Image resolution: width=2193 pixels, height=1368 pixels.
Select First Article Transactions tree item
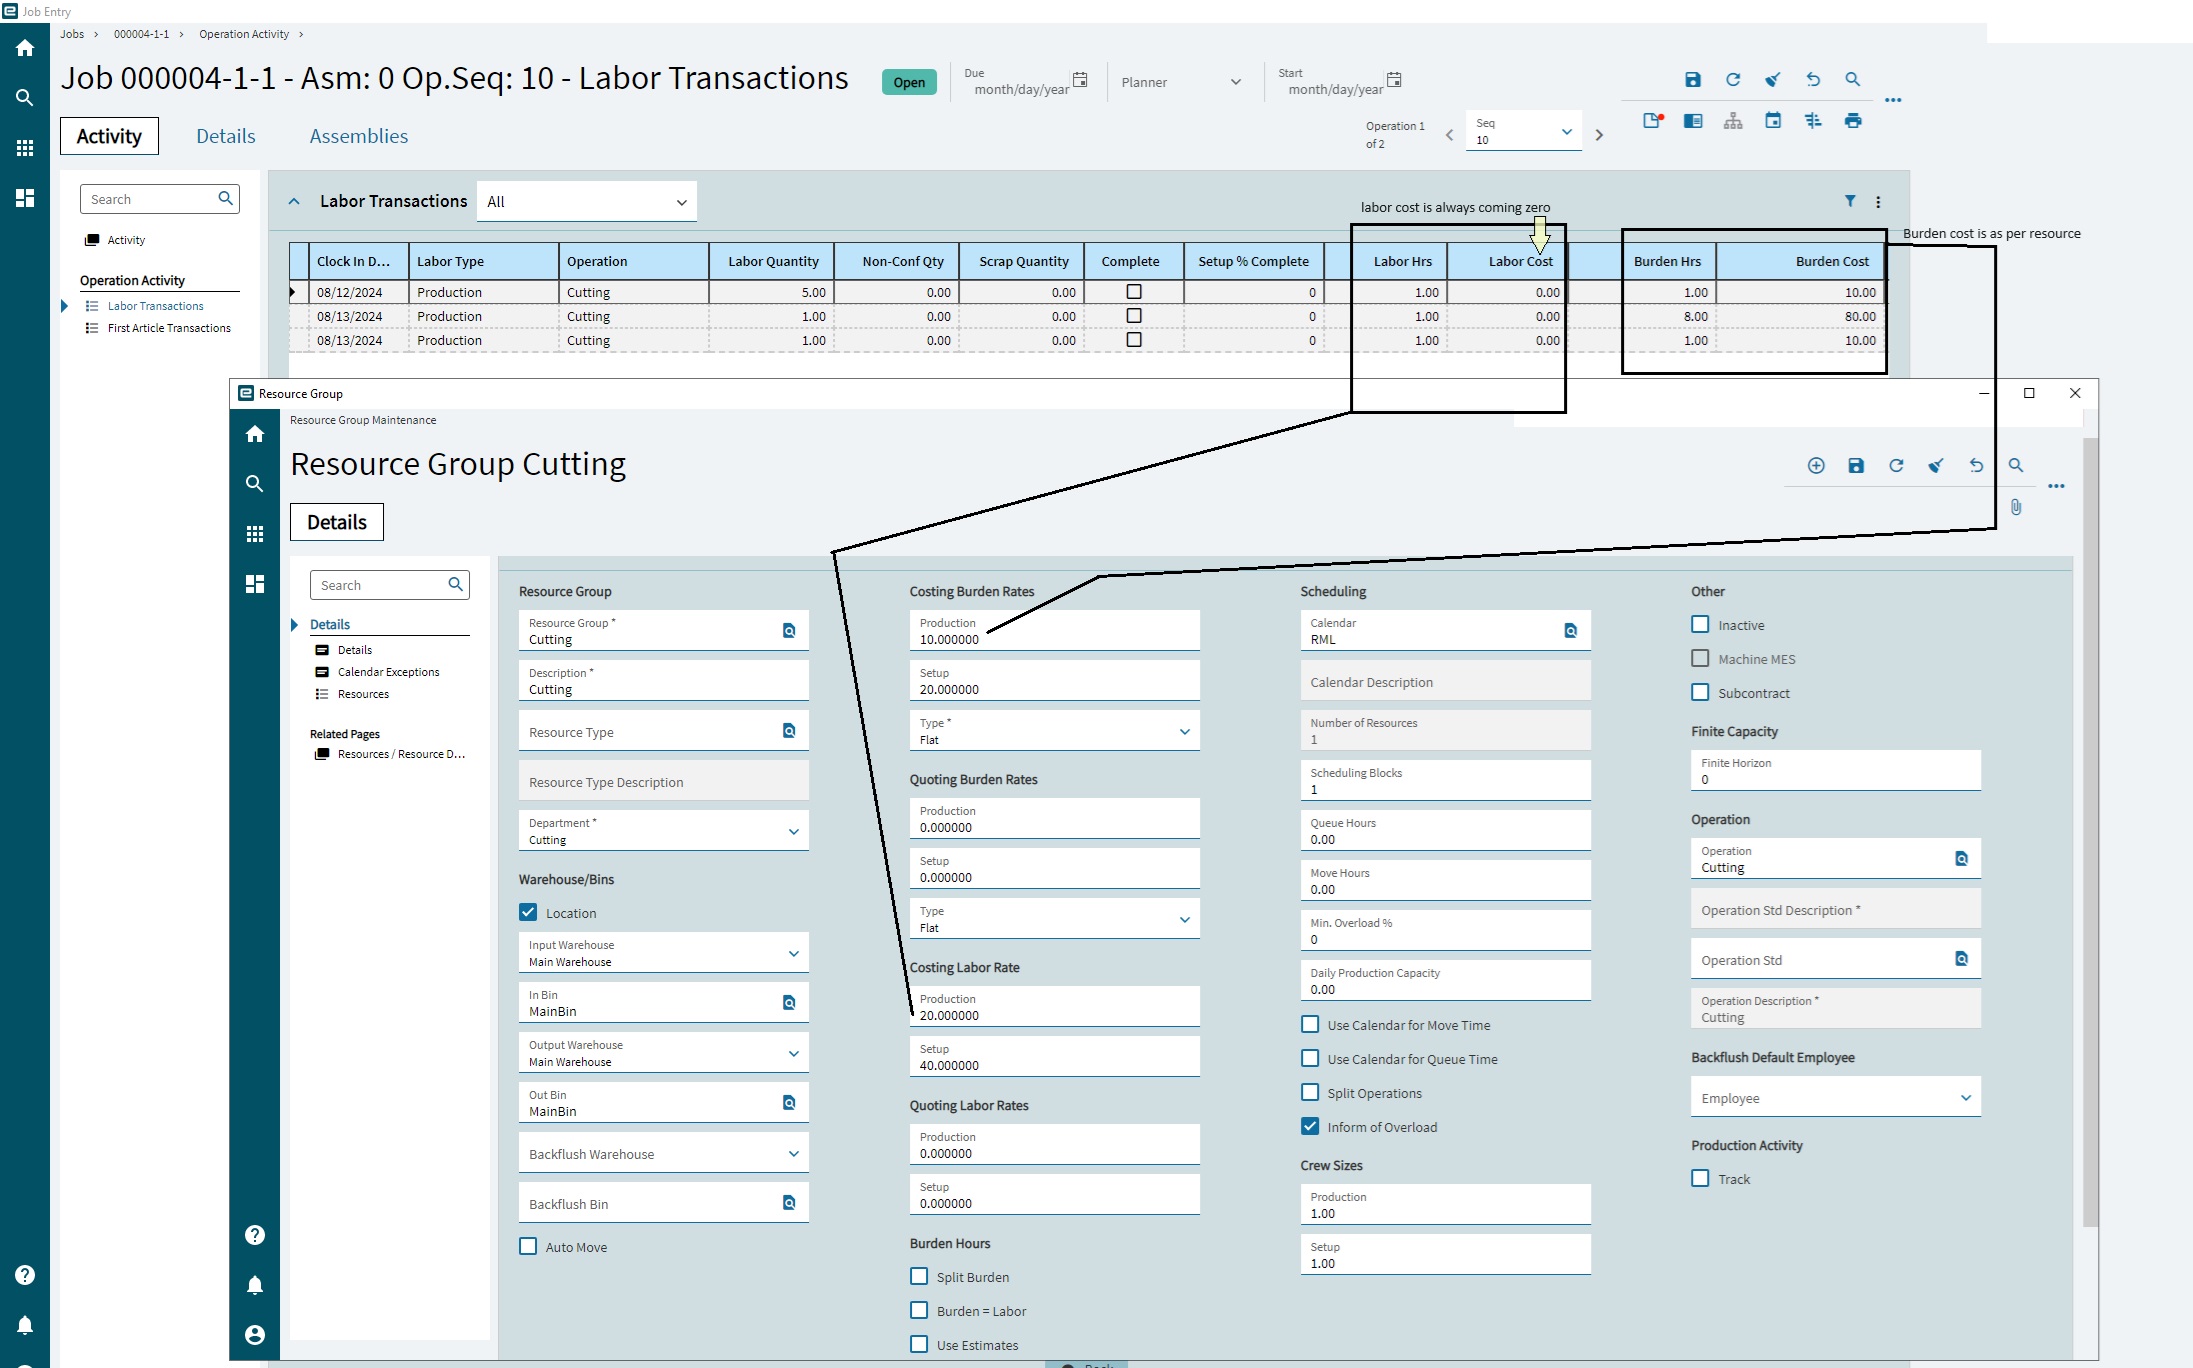[169, 328]
